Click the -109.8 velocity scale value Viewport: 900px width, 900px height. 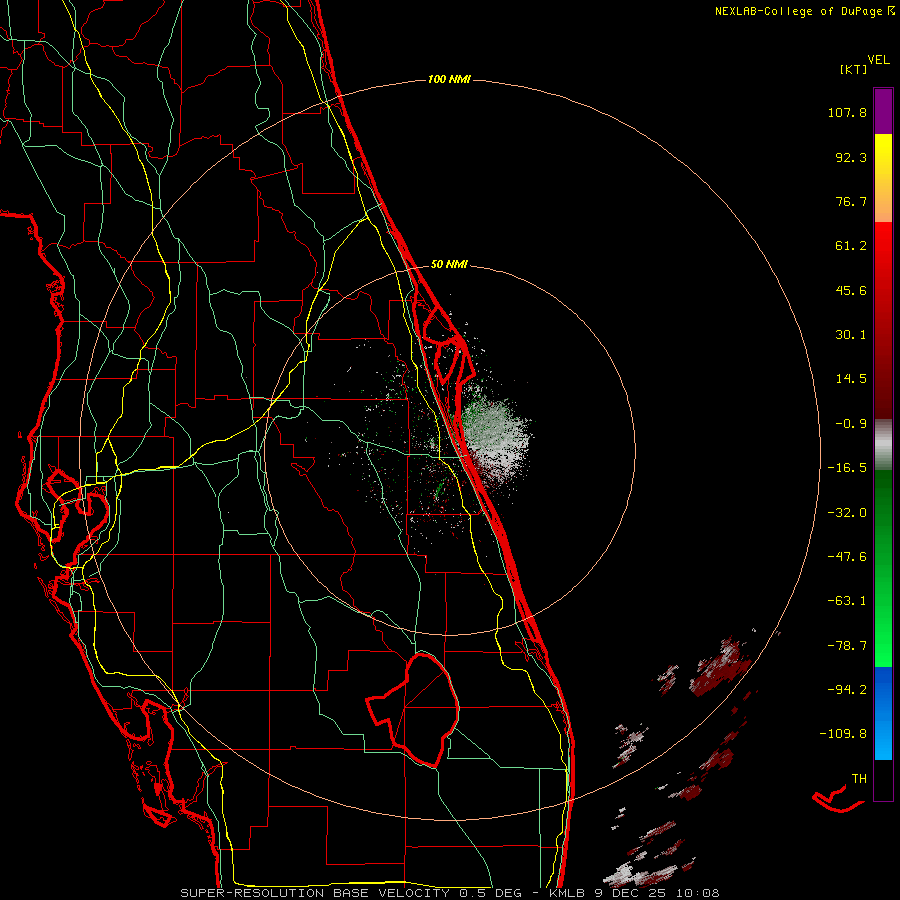843,734
